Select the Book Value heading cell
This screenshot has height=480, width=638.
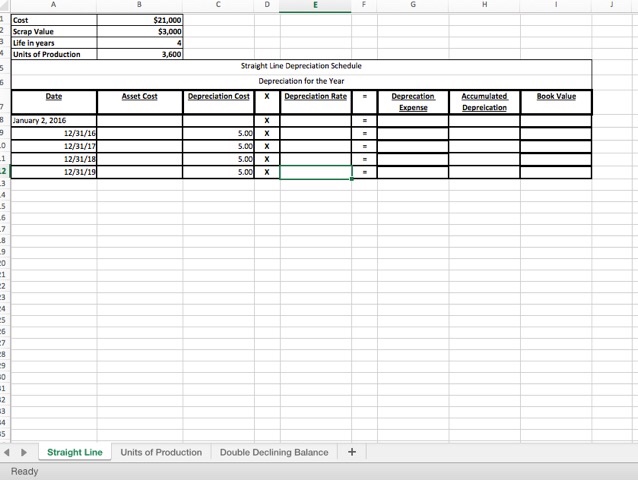point(556,102)
